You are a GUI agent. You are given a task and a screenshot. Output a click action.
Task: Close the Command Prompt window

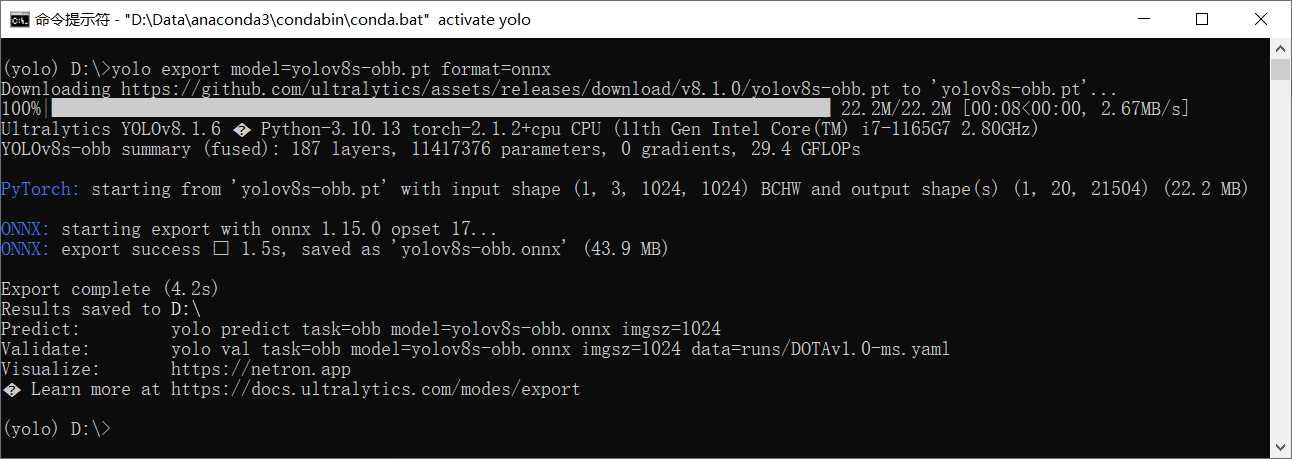coord(1257,19)
